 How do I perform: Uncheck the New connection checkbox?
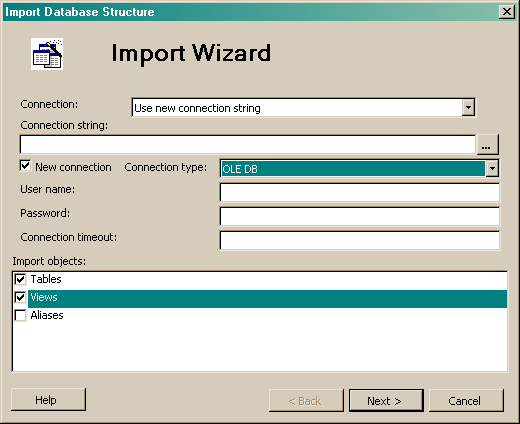(x=25, y=166)
